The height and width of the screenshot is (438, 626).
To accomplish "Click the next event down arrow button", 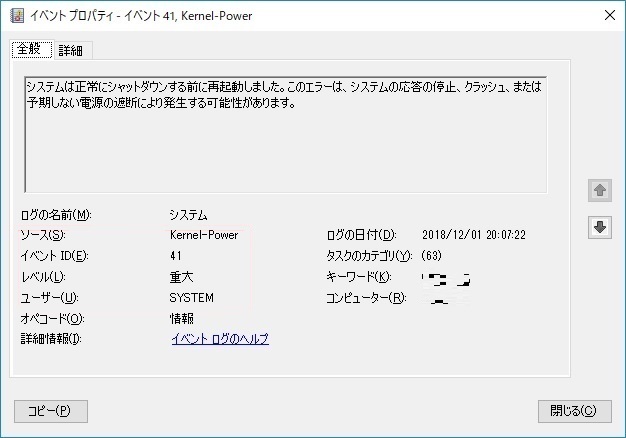I will pos(600,228).
